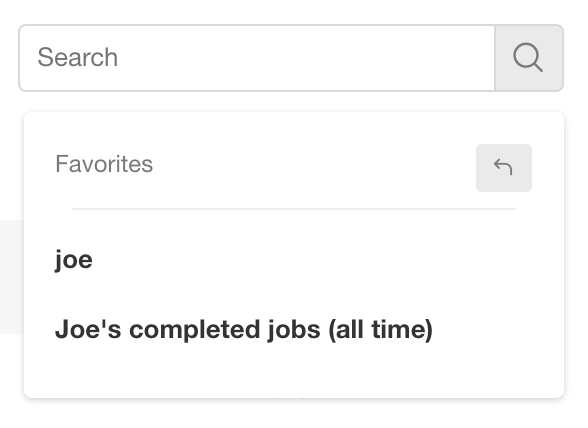The width and height of the screenshot is (588, 428).
Task: Place the cursor in the empty search box
Action: click(257, 58)
